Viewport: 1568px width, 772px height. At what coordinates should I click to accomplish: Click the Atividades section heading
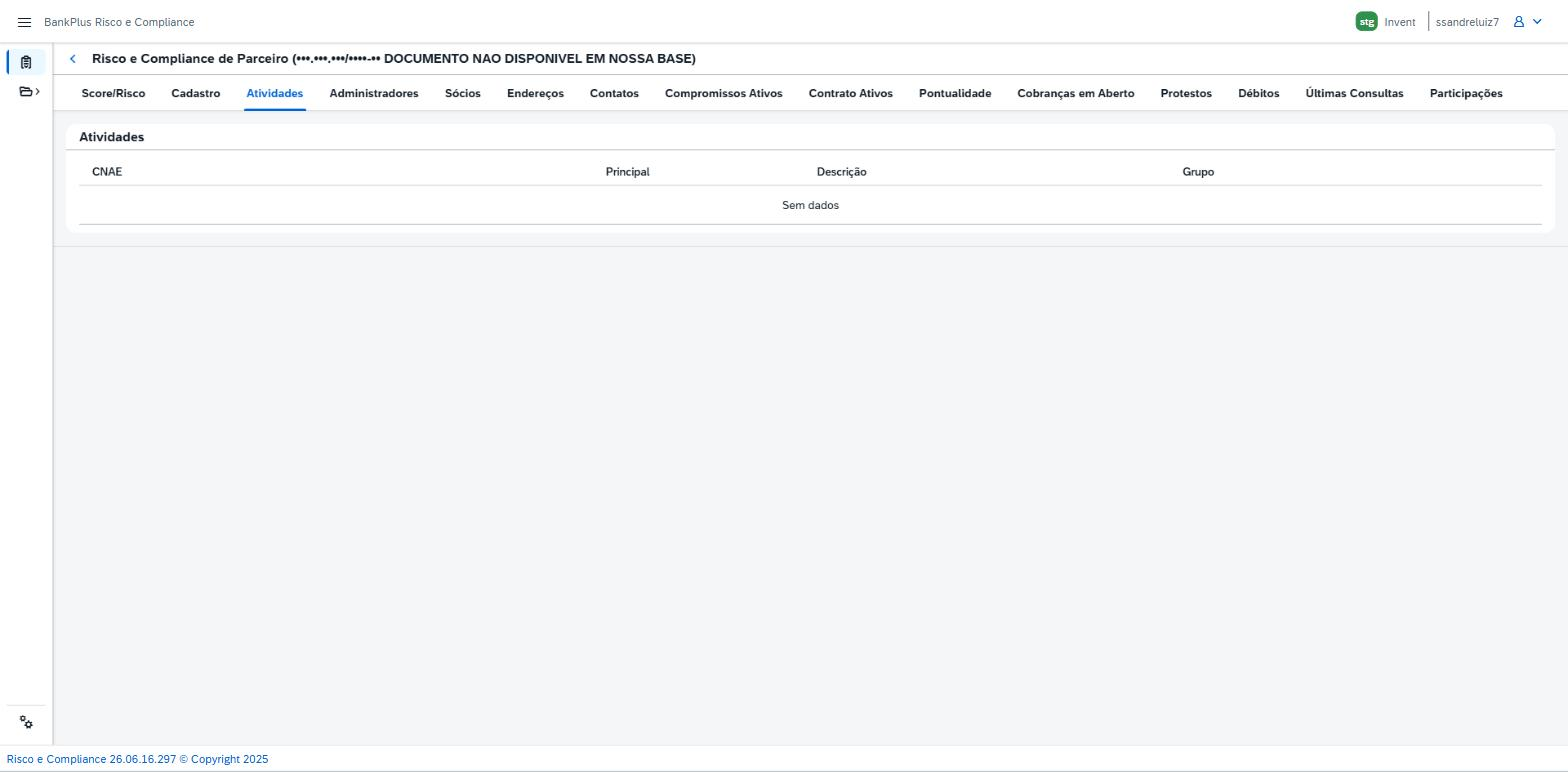click(x=112, y=137)
